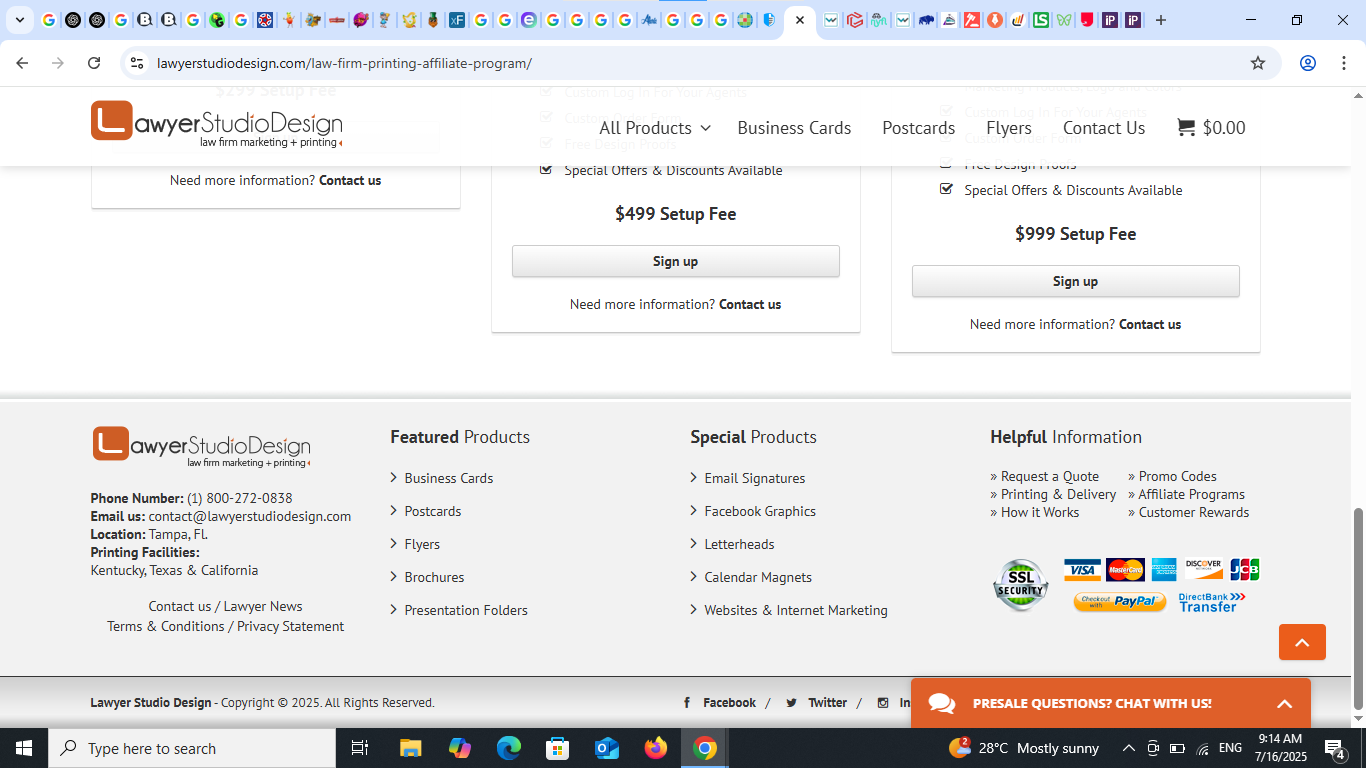Click the SSL Security badge
Image resolution: width=1366 pixels, height=768 pixels.
pos(1020,585)
